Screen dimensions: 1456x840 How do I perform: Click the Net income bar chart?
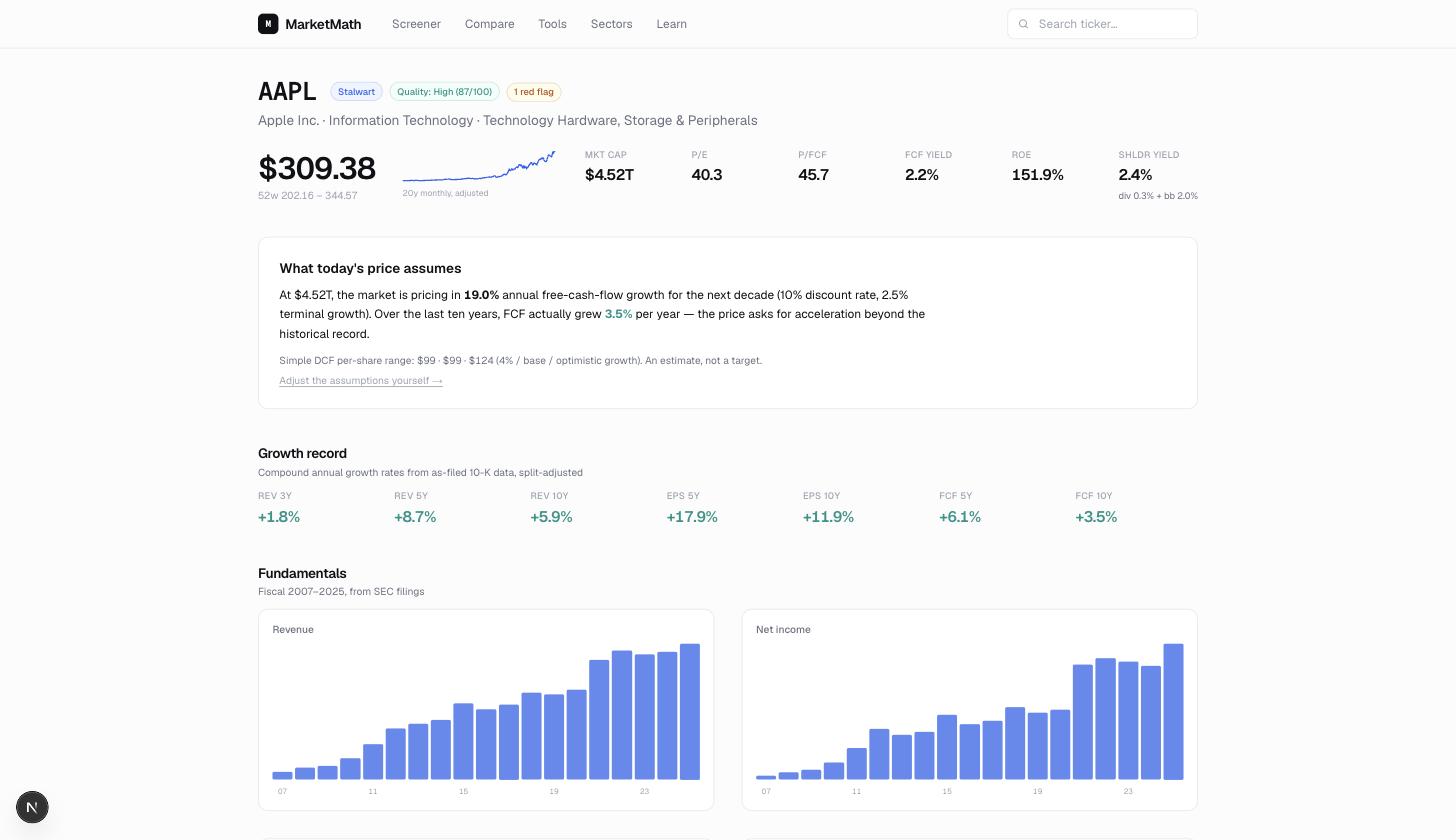(970, 710)
